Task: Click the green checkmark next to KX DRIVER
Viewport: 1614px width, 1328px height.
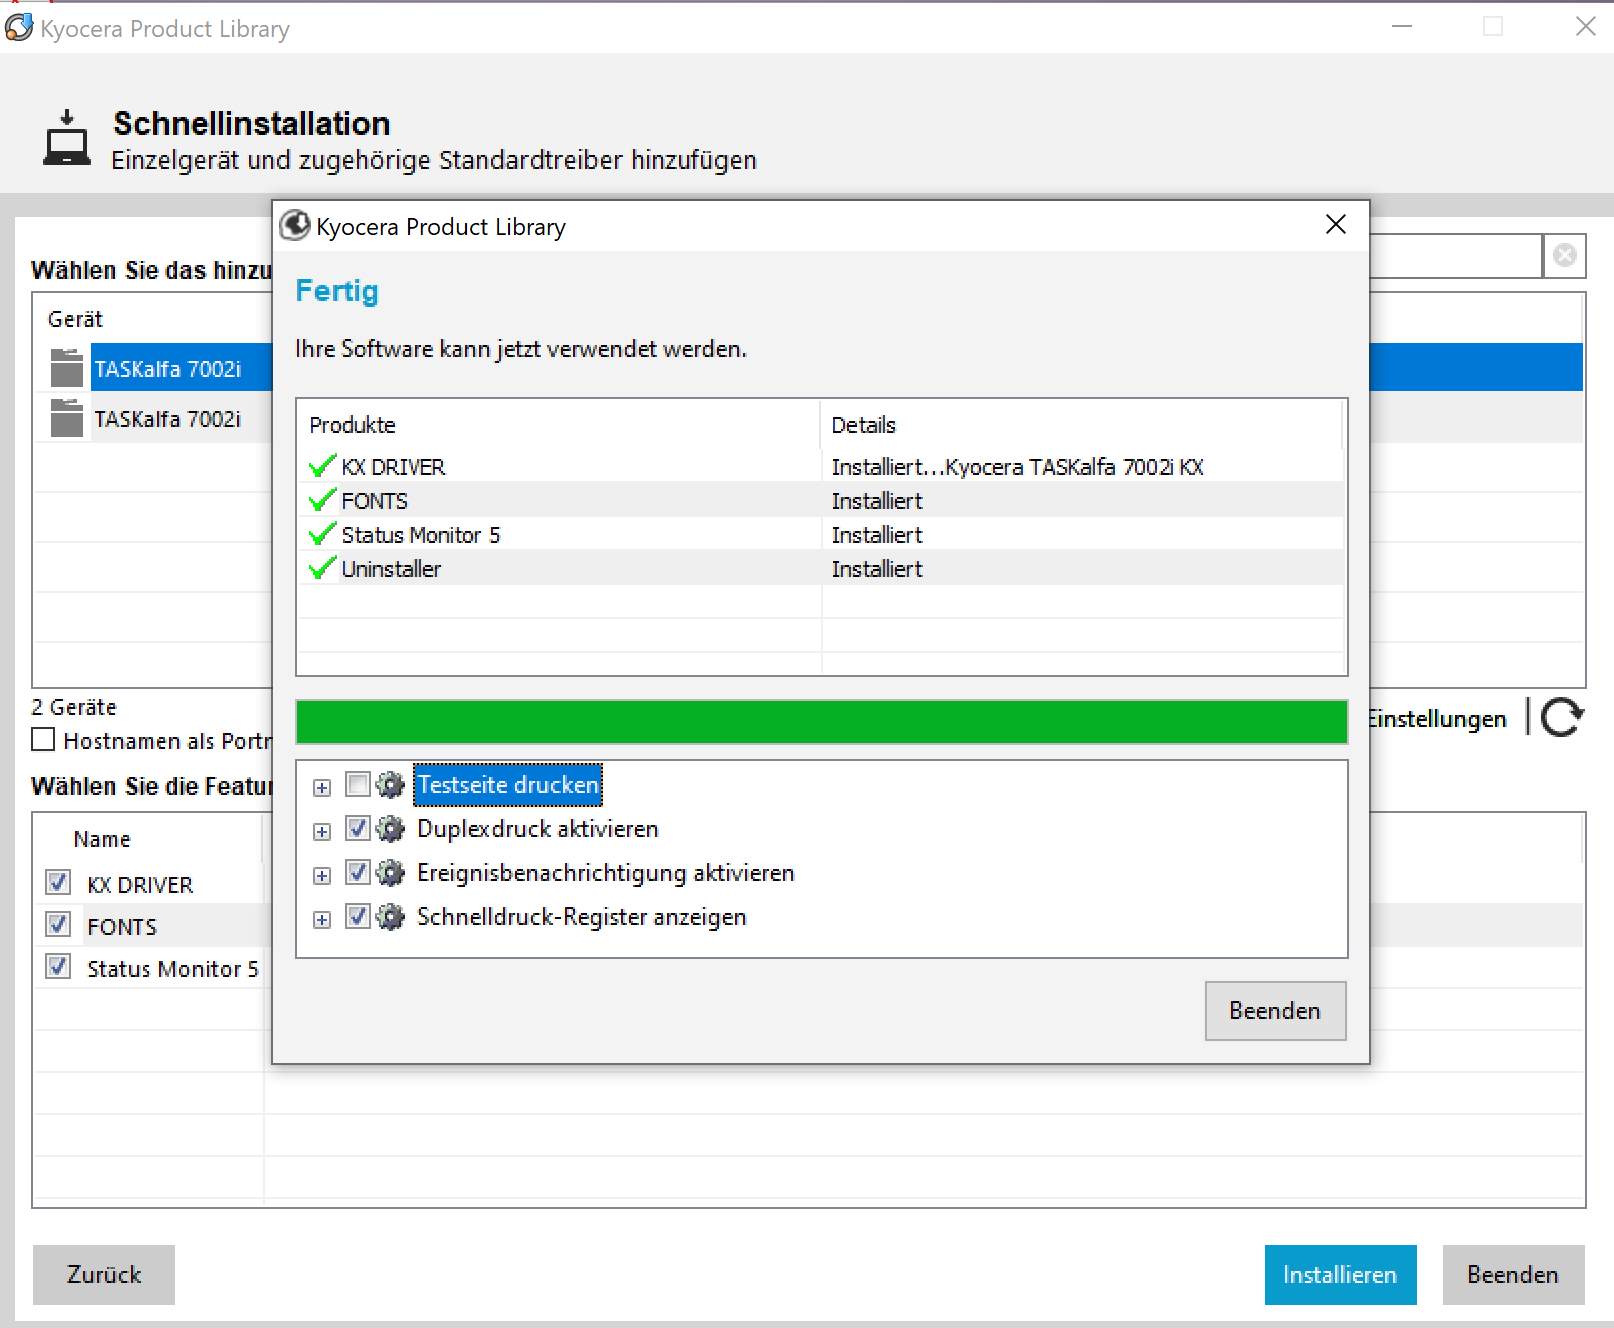Action: [x=322, y=467]
